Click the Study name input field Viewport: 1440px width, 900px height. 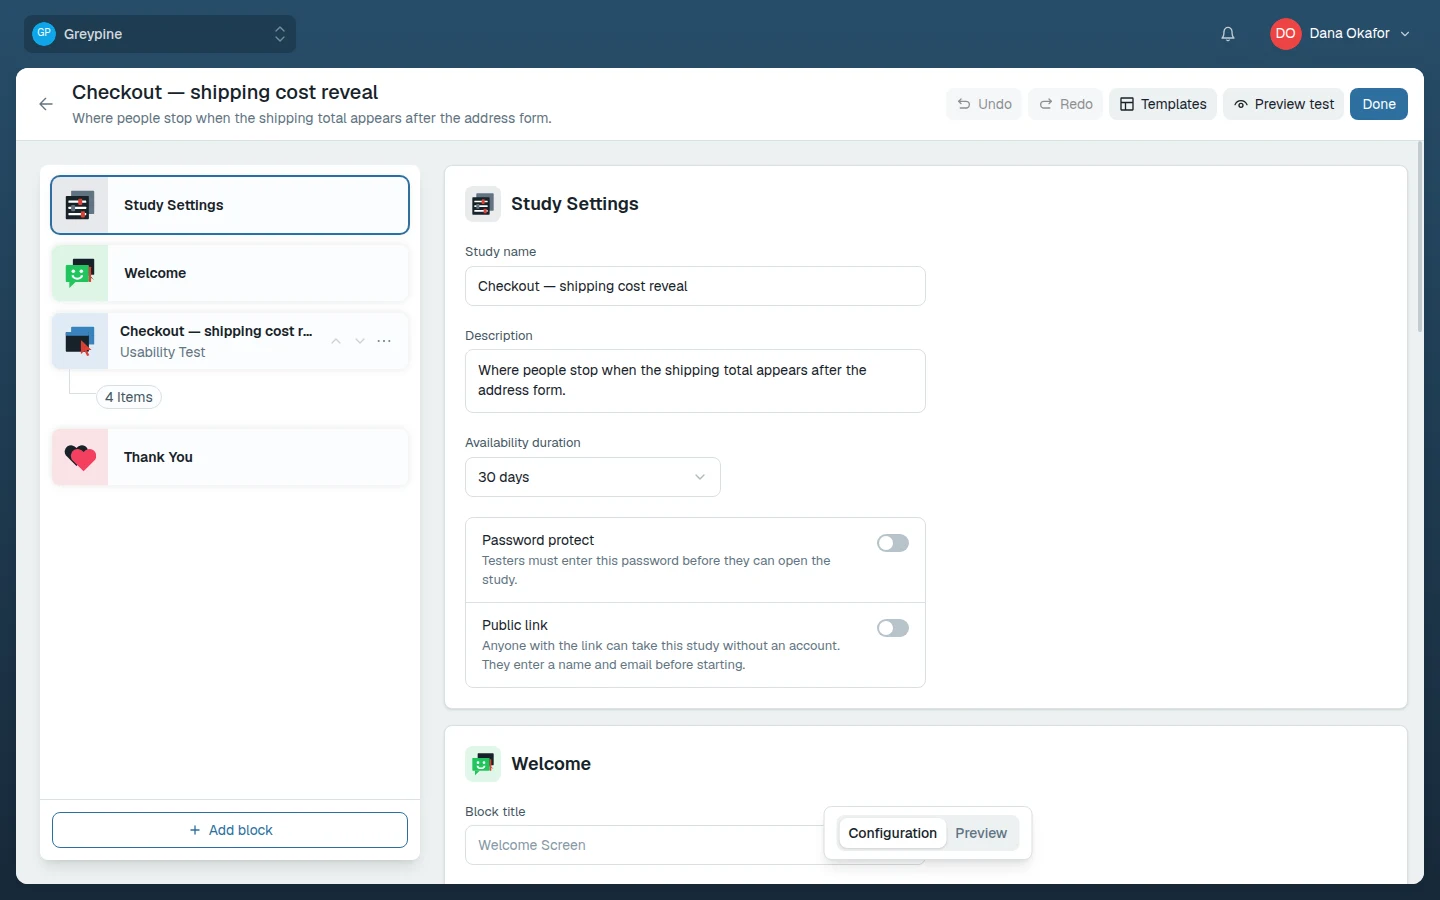pyautogui.click(x=695, y=286)
